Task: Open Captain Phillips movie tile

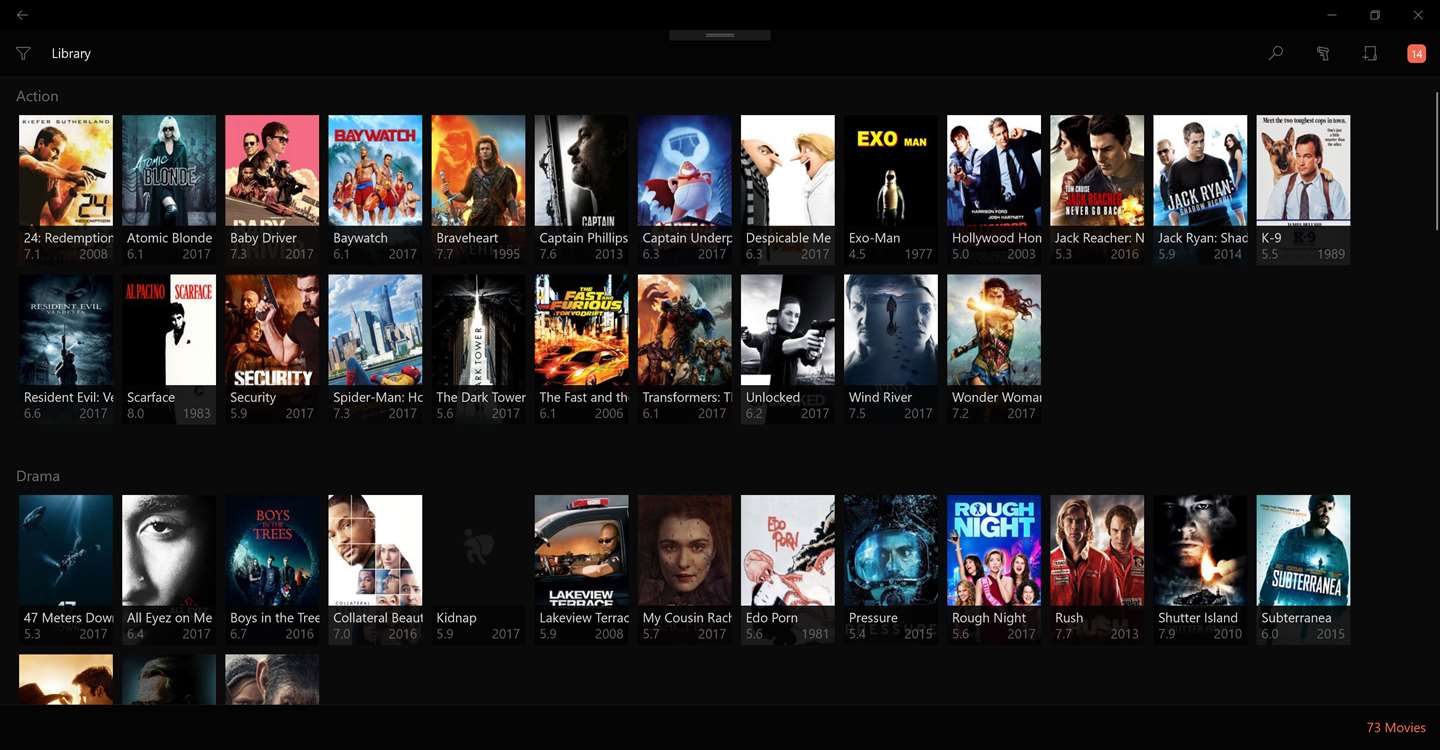Action: 581,190
